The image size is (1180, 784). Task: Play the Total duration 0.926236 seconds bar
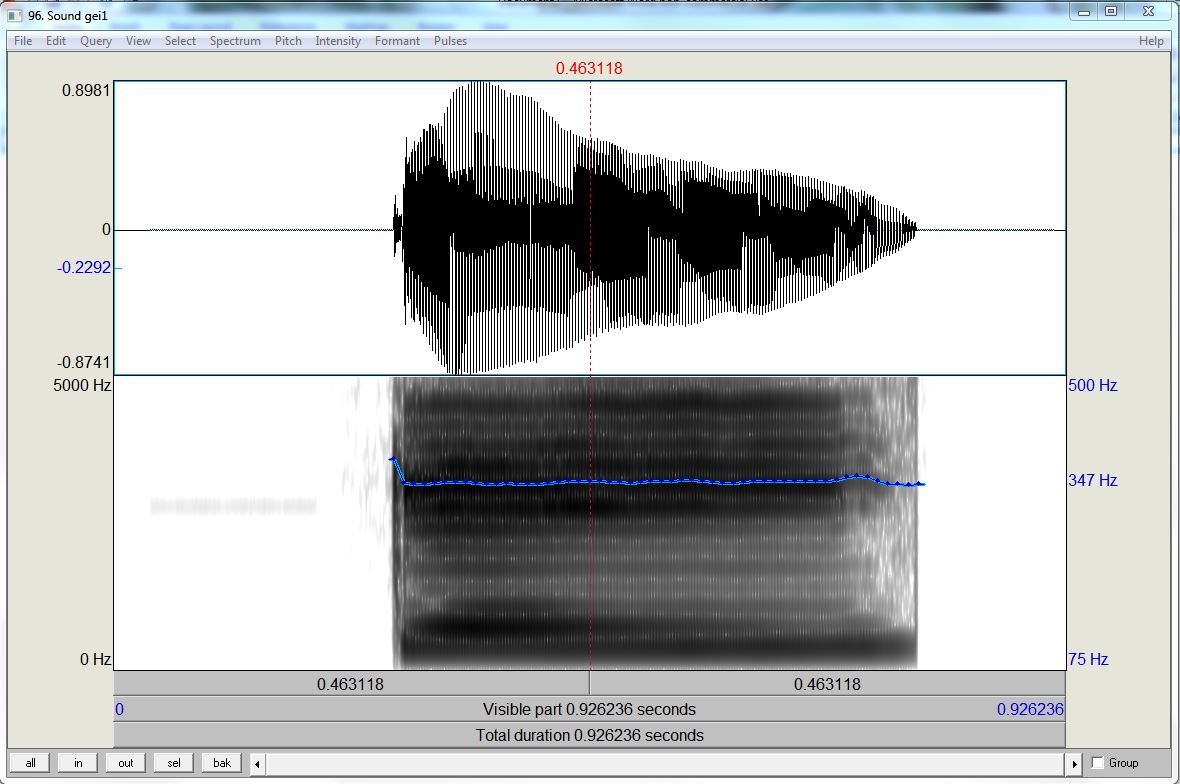589,735
